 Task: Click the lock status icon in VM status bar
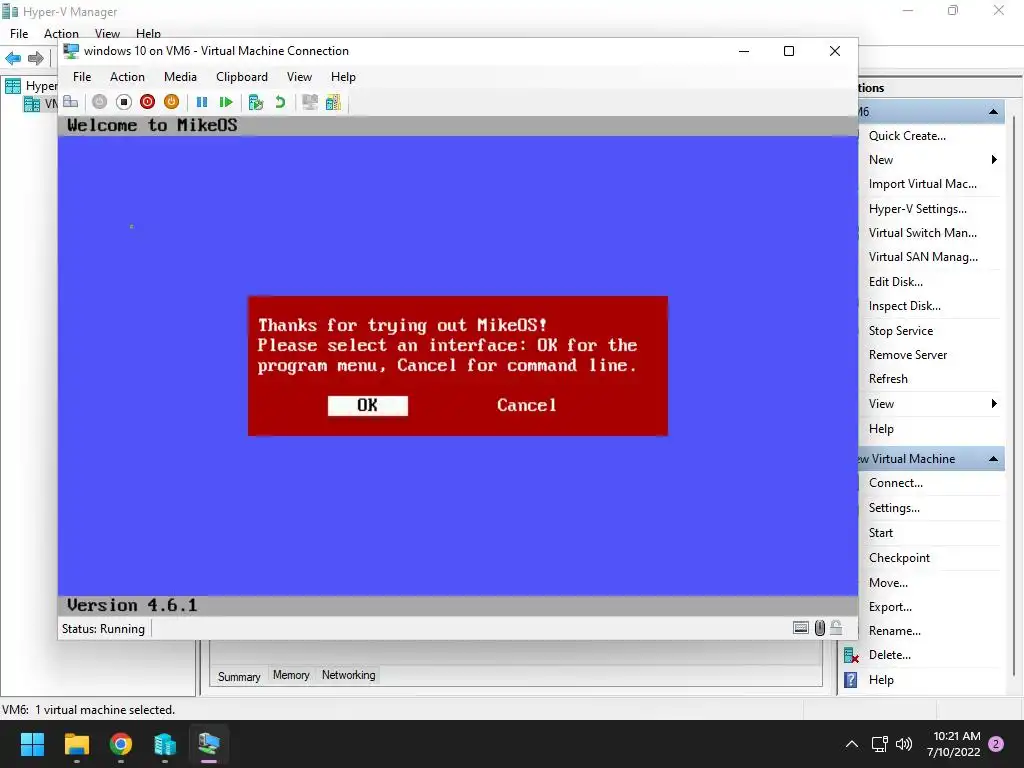[x=836, y=628]
